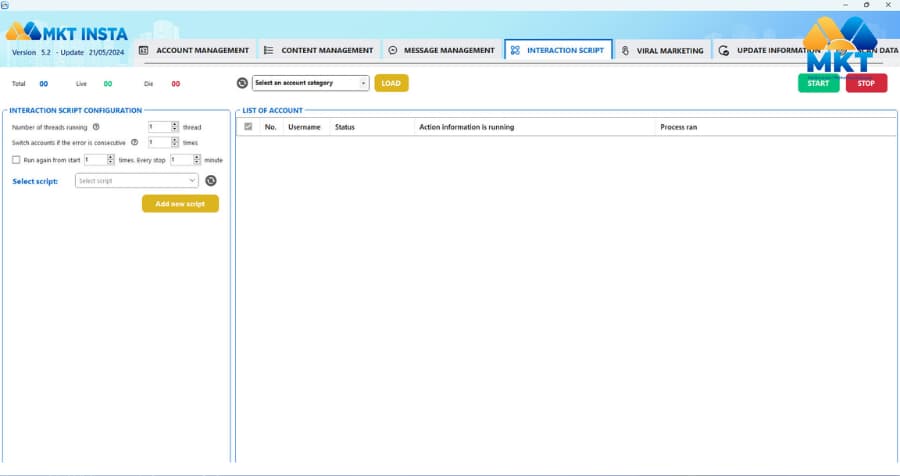Image resolution: width=900 pixels, height=476 pixels.
Task: Click the Update Information refresh icon
Action: pos(724,51)
